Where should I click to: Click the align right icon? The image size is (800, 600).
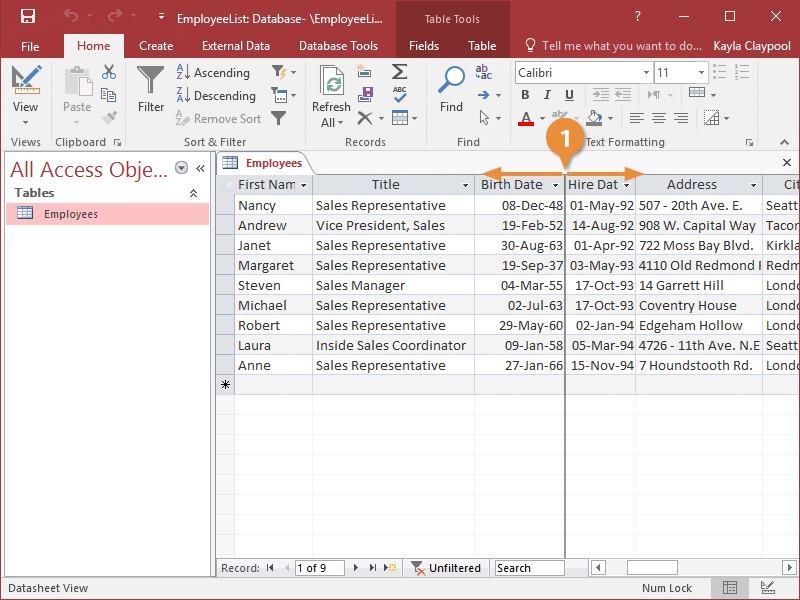(681, 118)
